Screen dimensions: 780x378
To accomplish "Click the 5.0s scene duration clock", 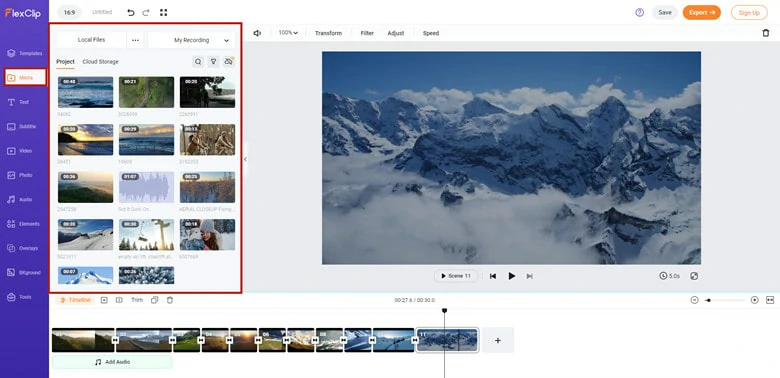I will [x=669, y=276].
